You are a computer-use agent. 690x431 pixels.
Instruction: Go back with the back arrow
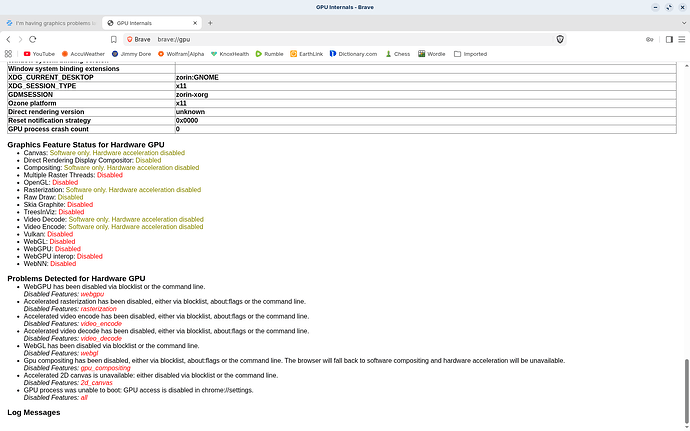pyautogui.click(x=8, y=40)
